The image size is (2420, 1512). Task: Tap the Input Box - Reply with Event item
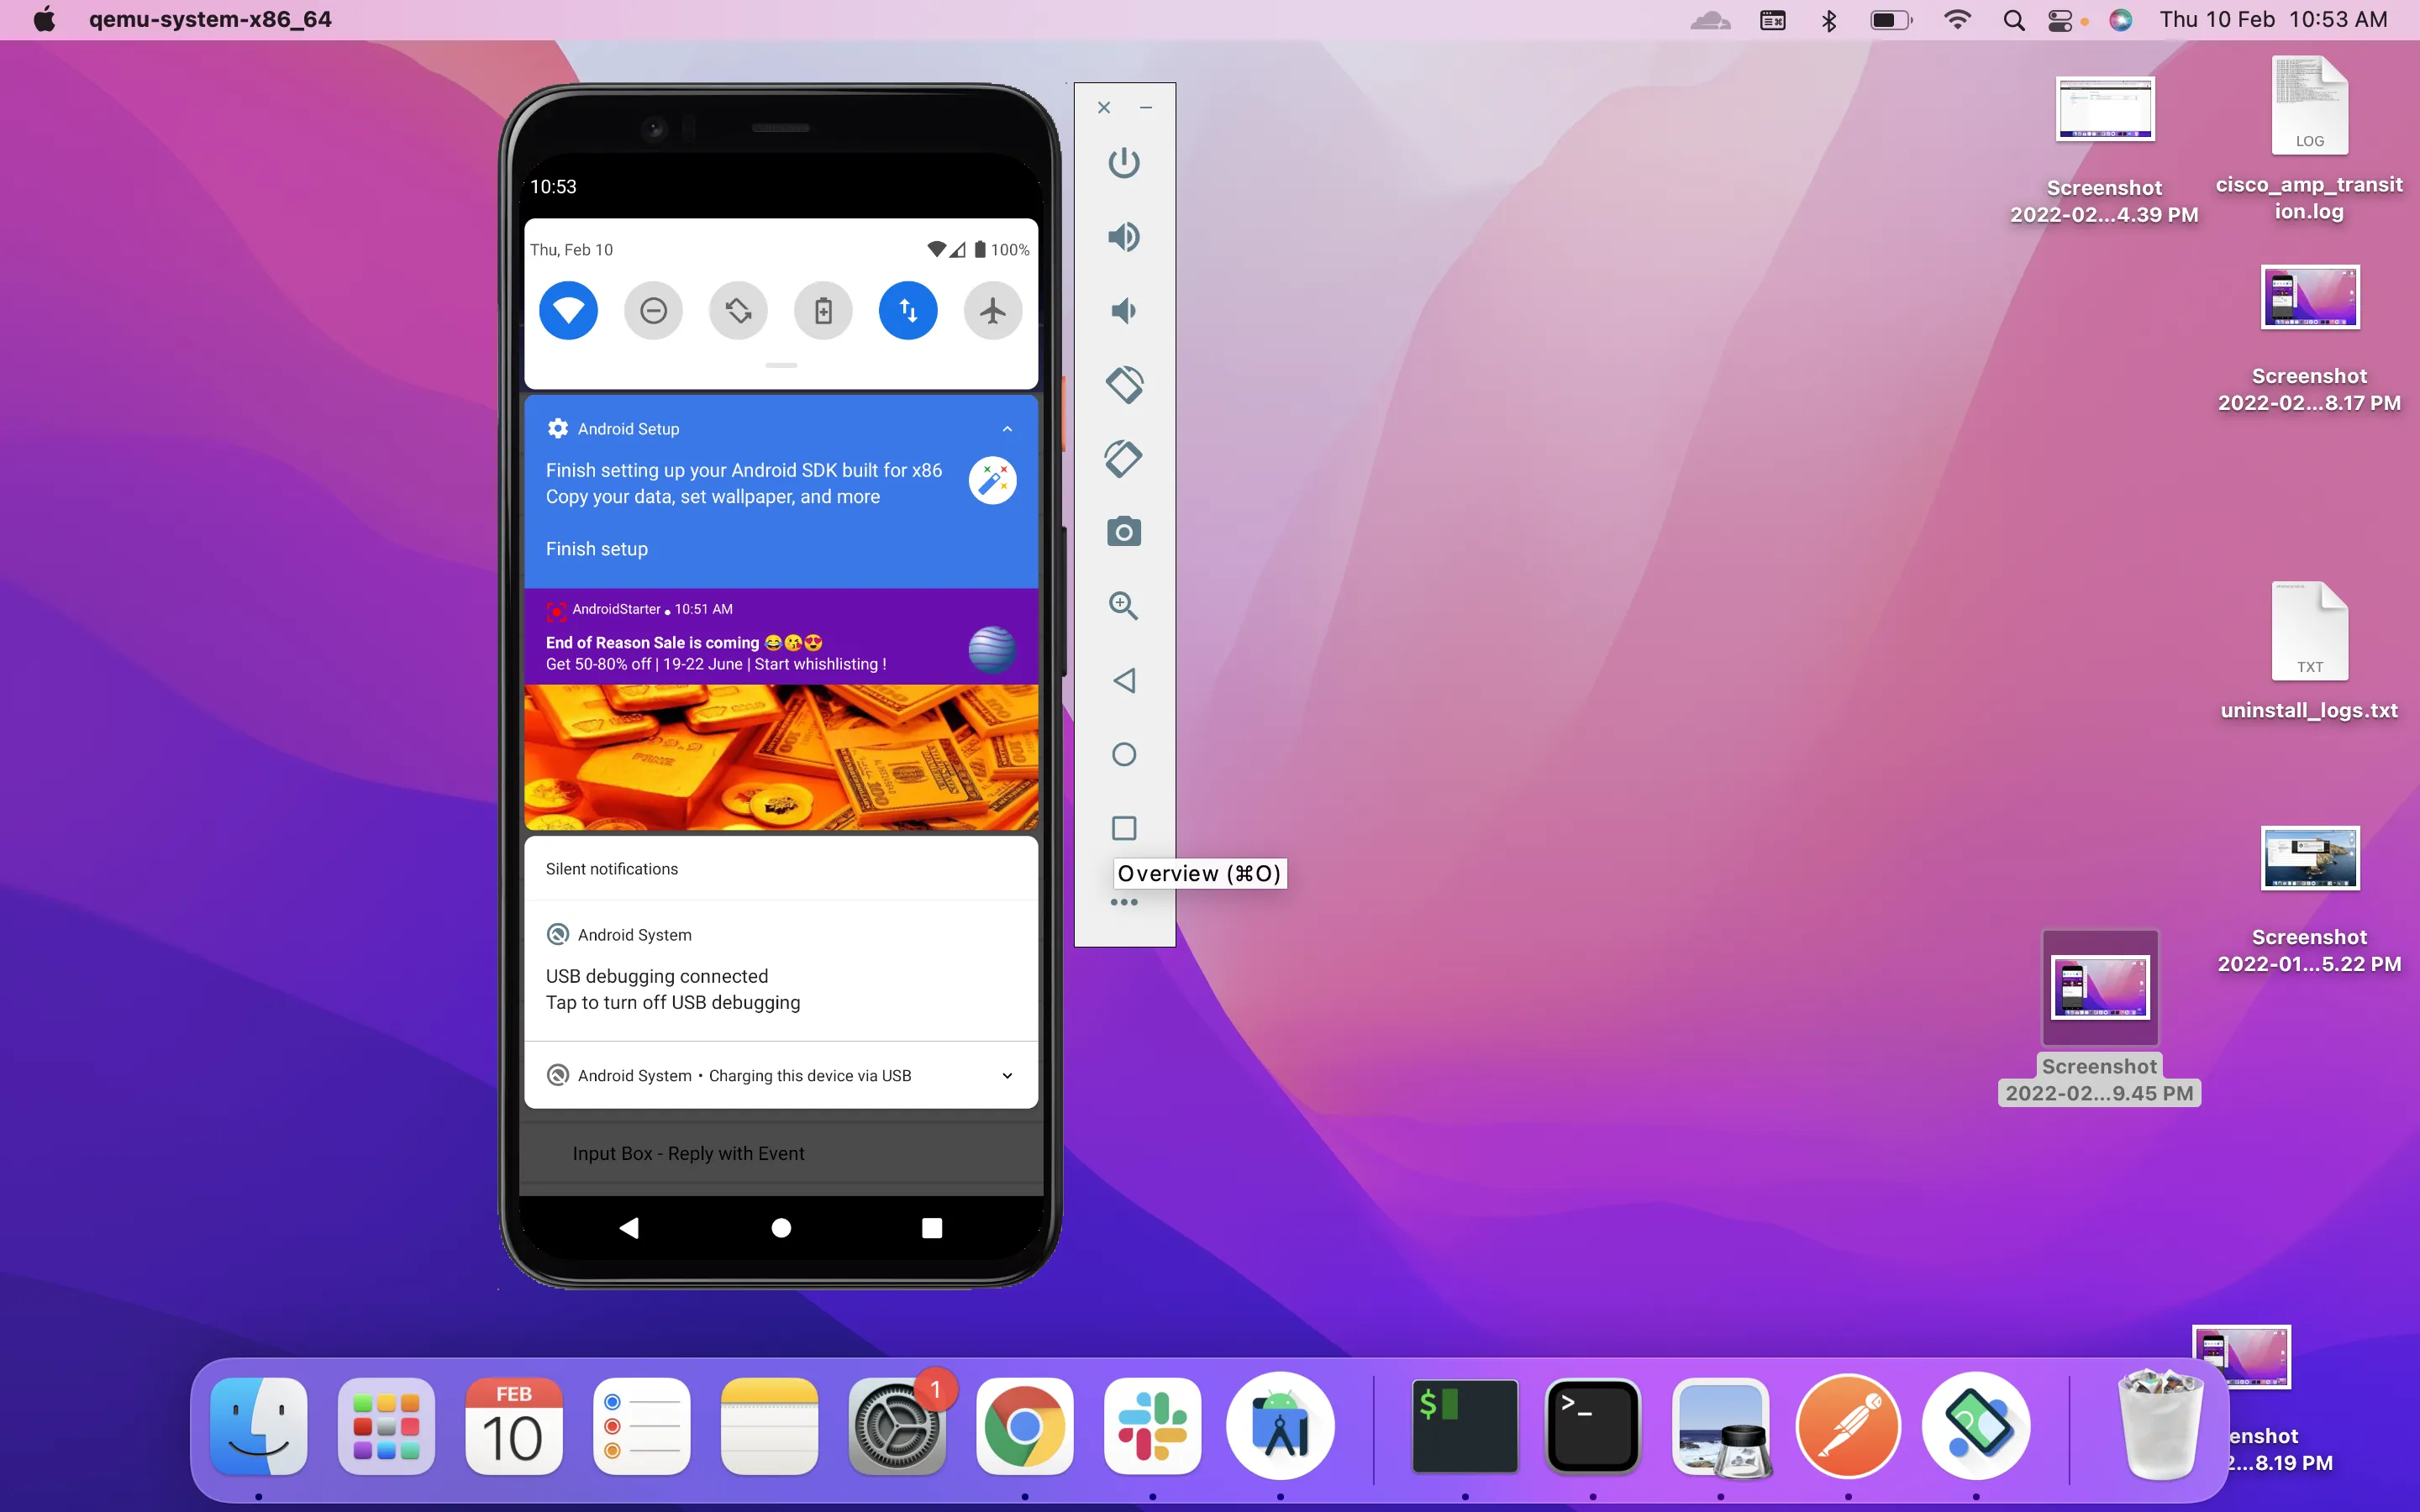pos(781,1154)
